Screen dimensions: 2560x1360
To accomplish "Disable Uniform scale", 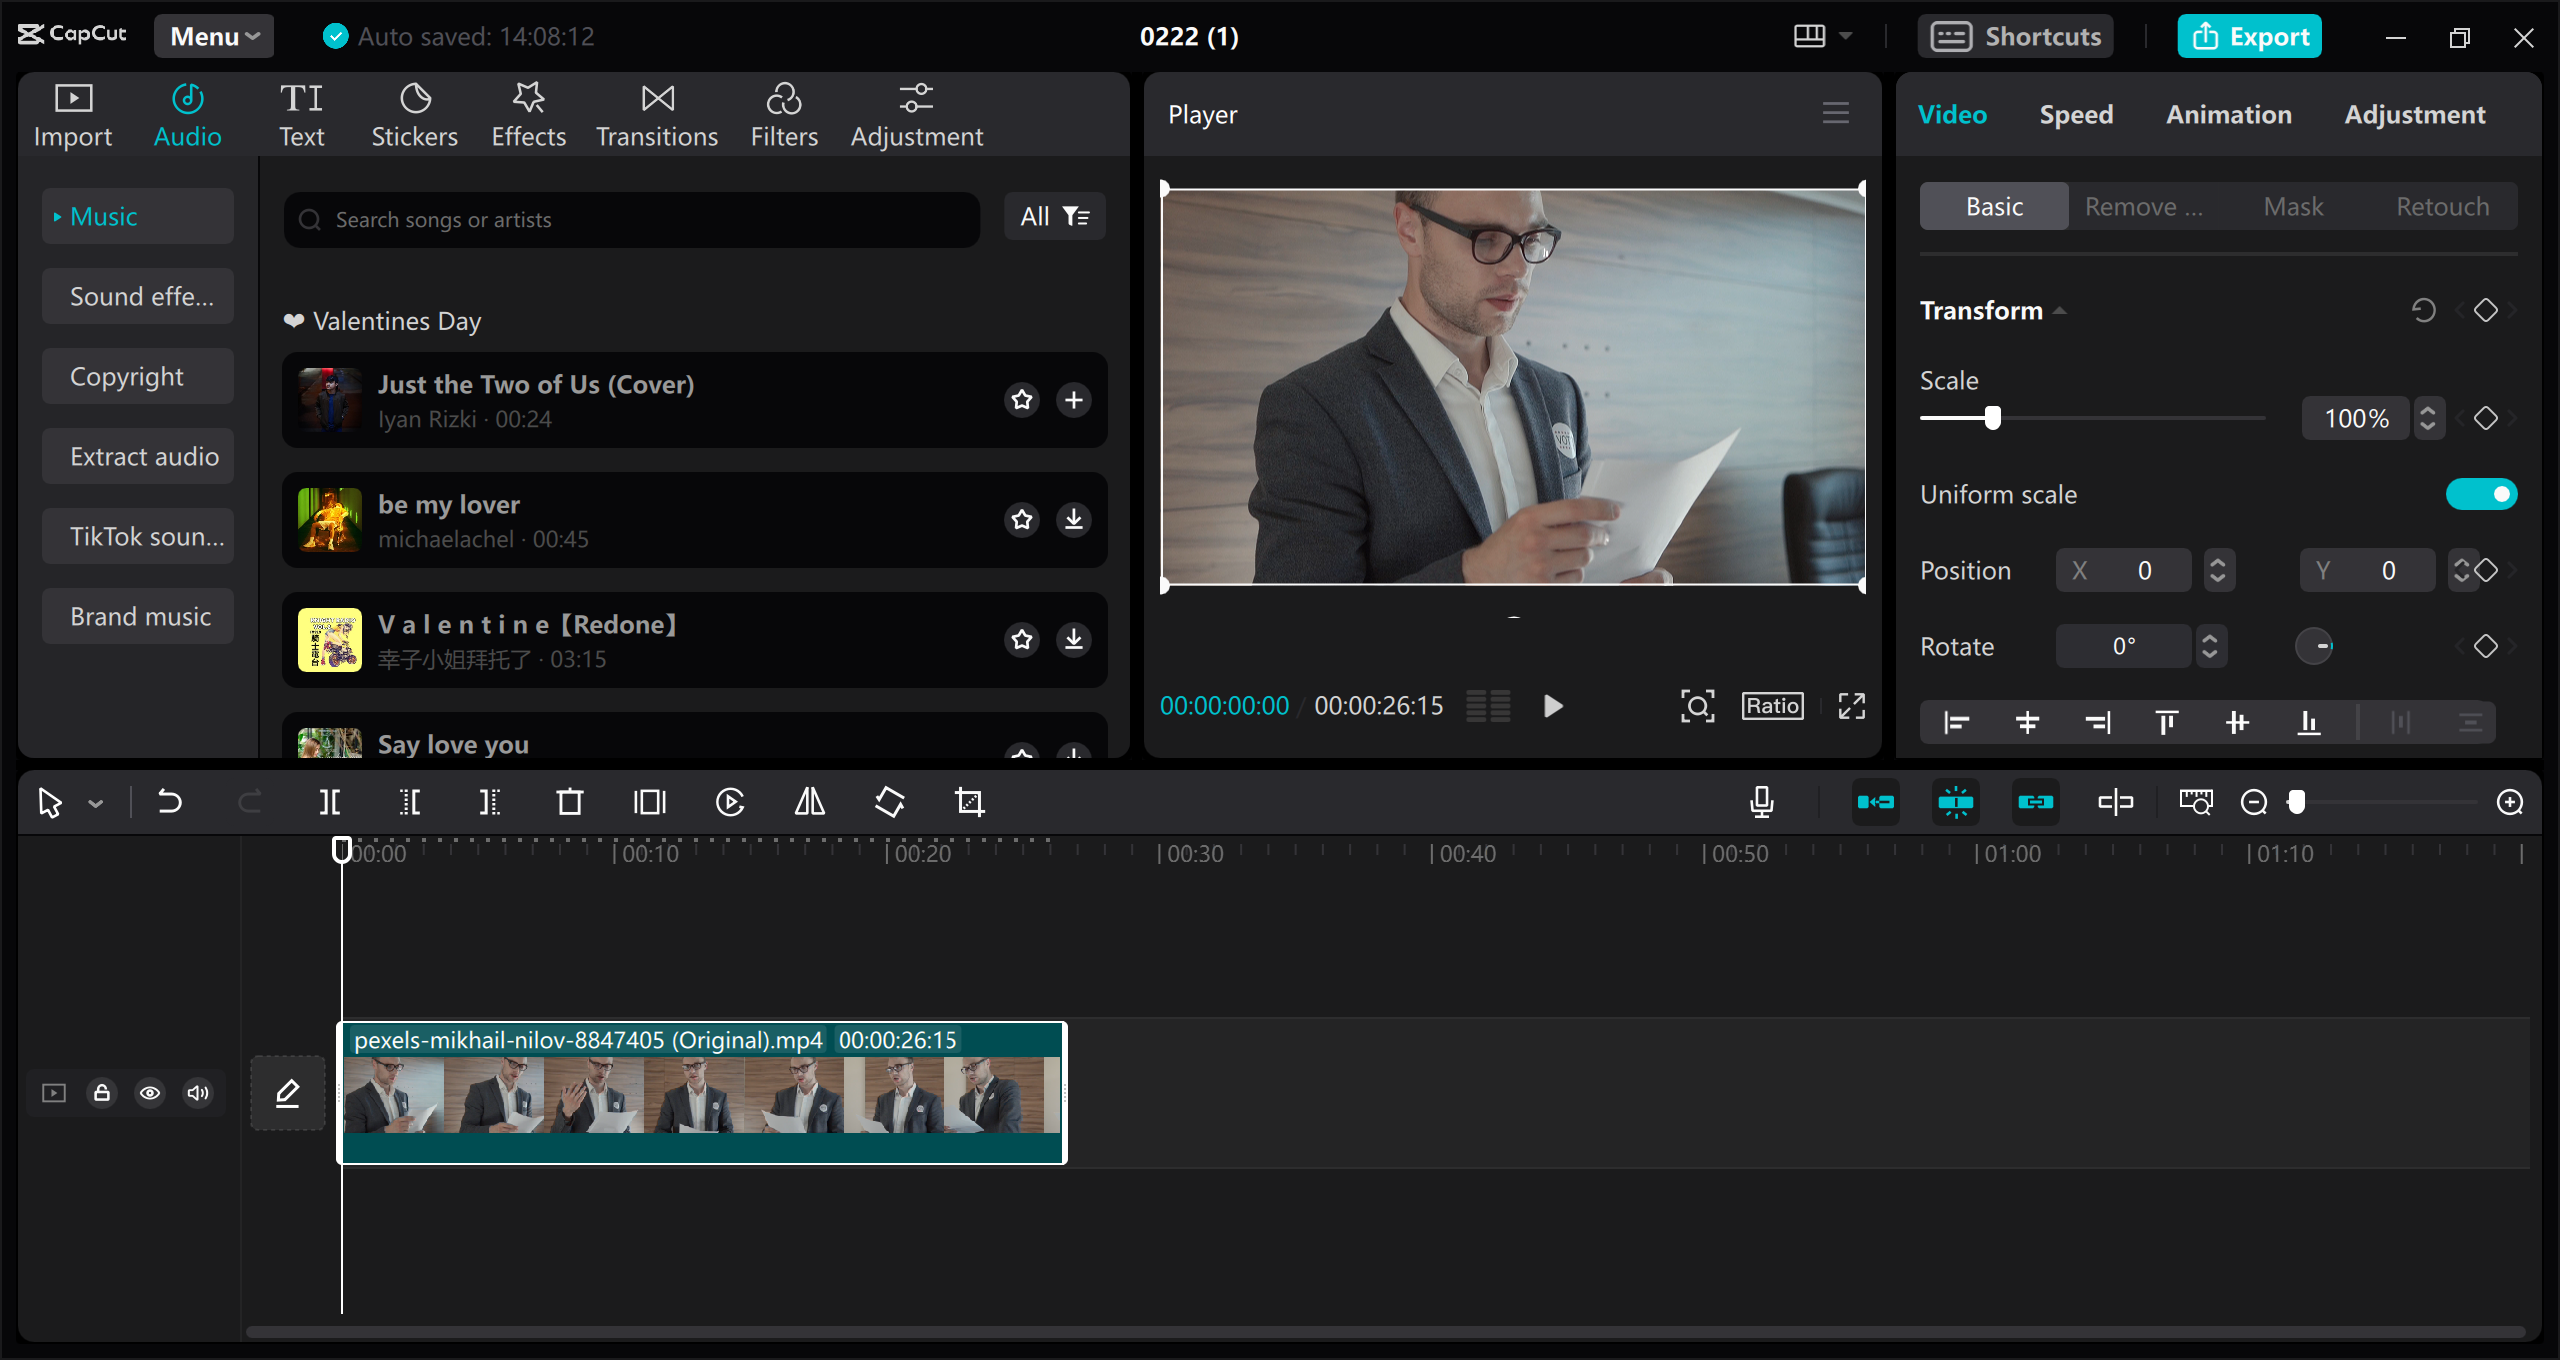I will tap(2482, 493).
